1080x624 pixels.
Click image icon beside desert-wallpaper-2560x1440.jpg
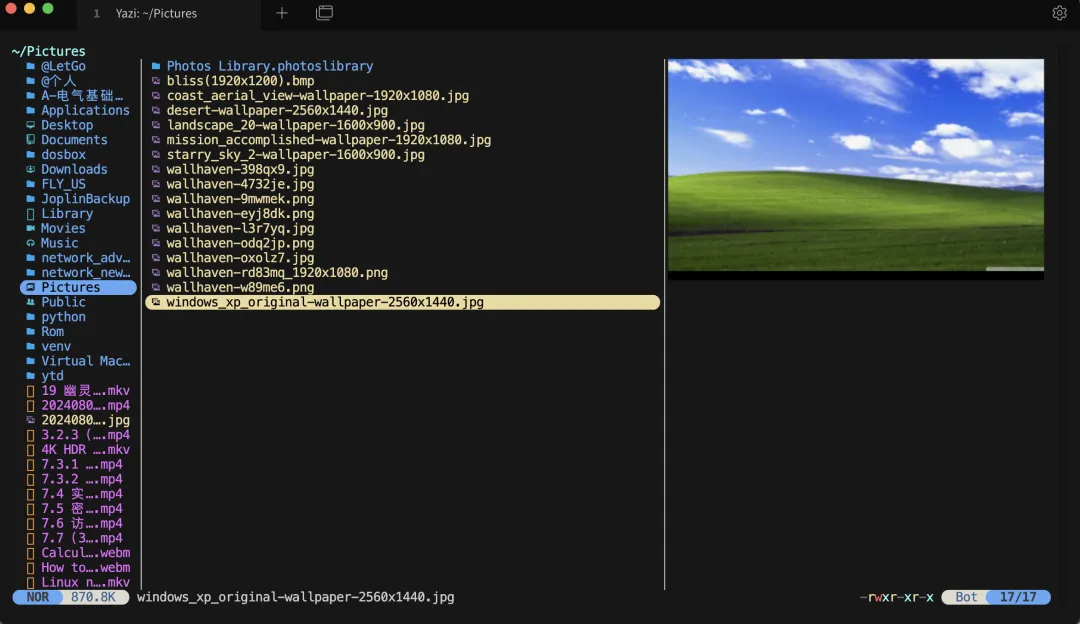click(x=156, y=110)
